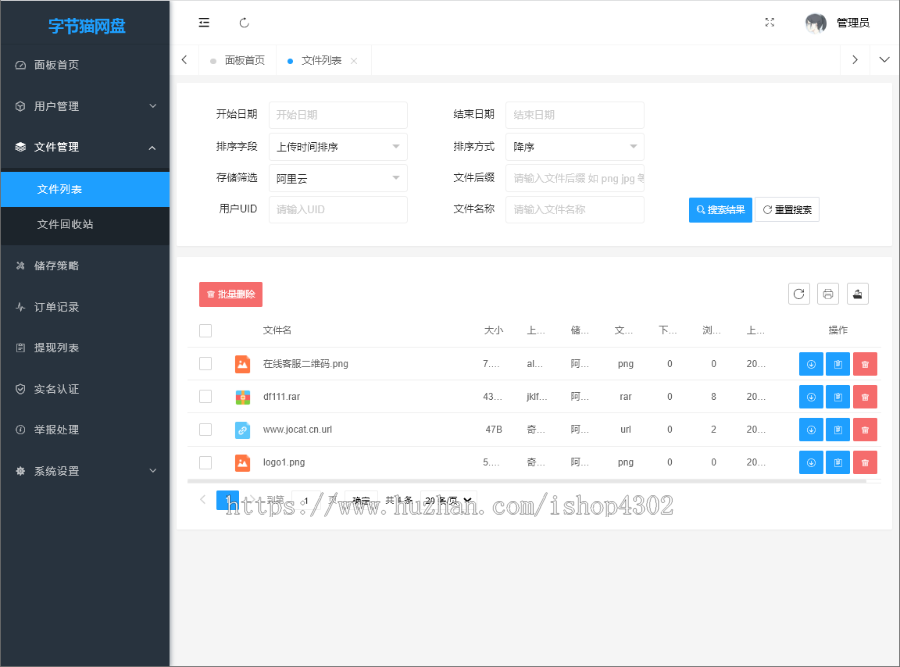
Task: Click the table export icon
Action: [858, 294]
